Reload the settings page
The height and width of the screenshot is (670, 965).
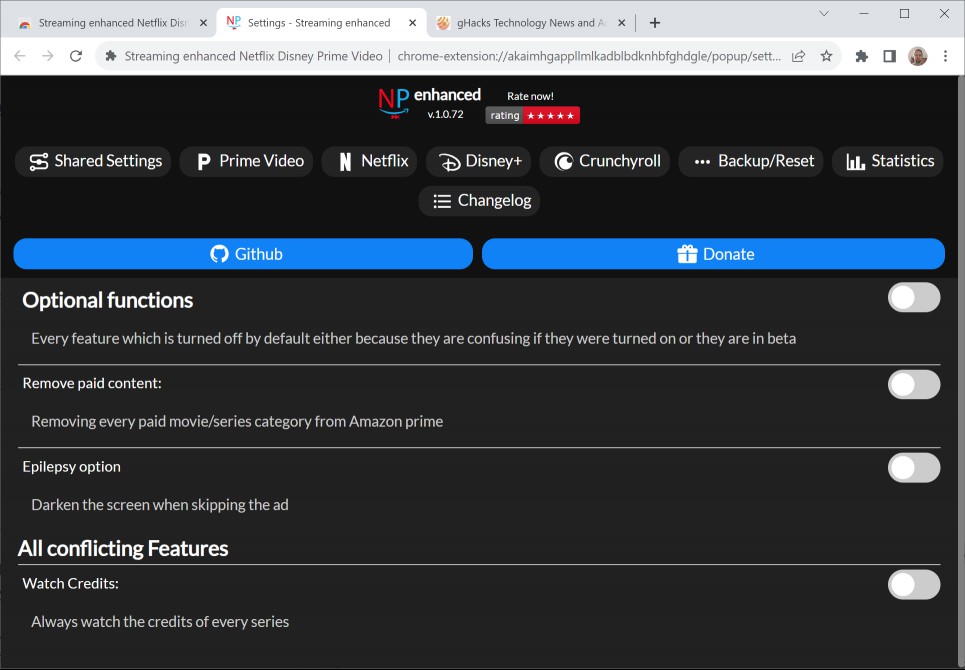click(x=76, y=56)
